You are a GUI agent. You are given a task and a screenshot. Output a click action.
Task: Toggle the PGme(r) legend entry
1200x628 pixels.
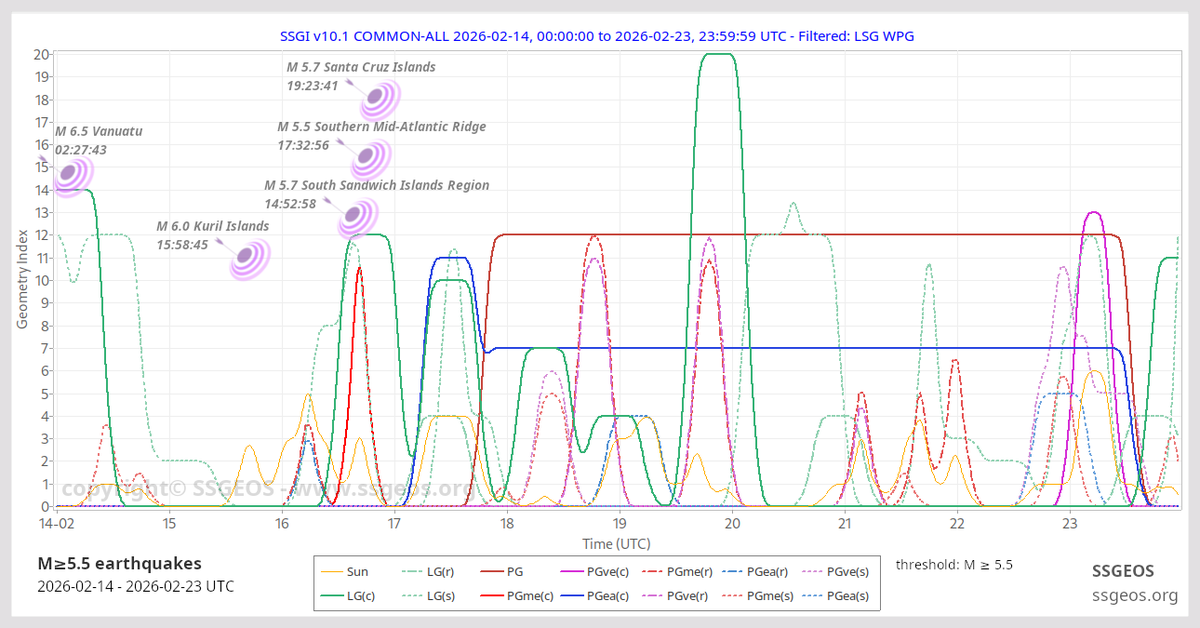click(x=679, y=572)
